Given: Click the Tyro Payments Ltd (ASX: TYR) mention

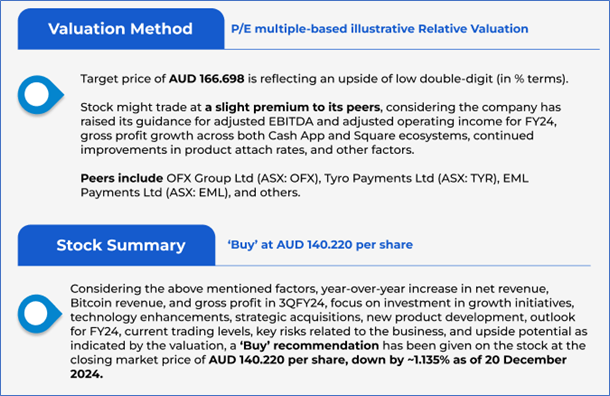Looking at the screenshot, I should (412, 178).
